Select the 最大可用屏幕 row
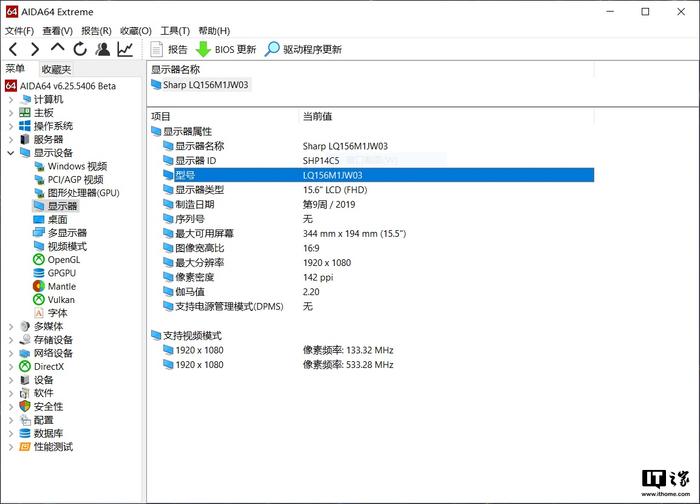The width and height of the screenshot is (700, 504). tap(378, 234)
